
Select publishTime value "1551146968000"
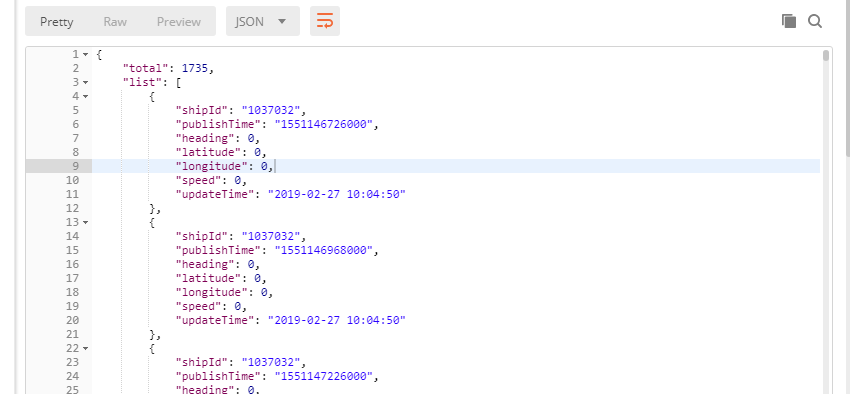(324, 250)
